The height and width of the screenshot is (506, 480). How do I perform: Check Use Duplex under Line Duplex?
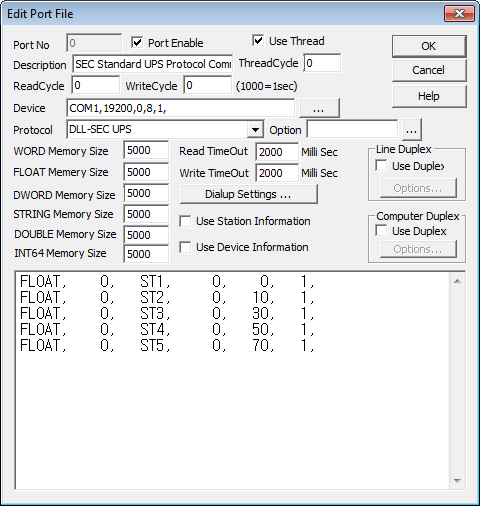click(x=381, y=166)
